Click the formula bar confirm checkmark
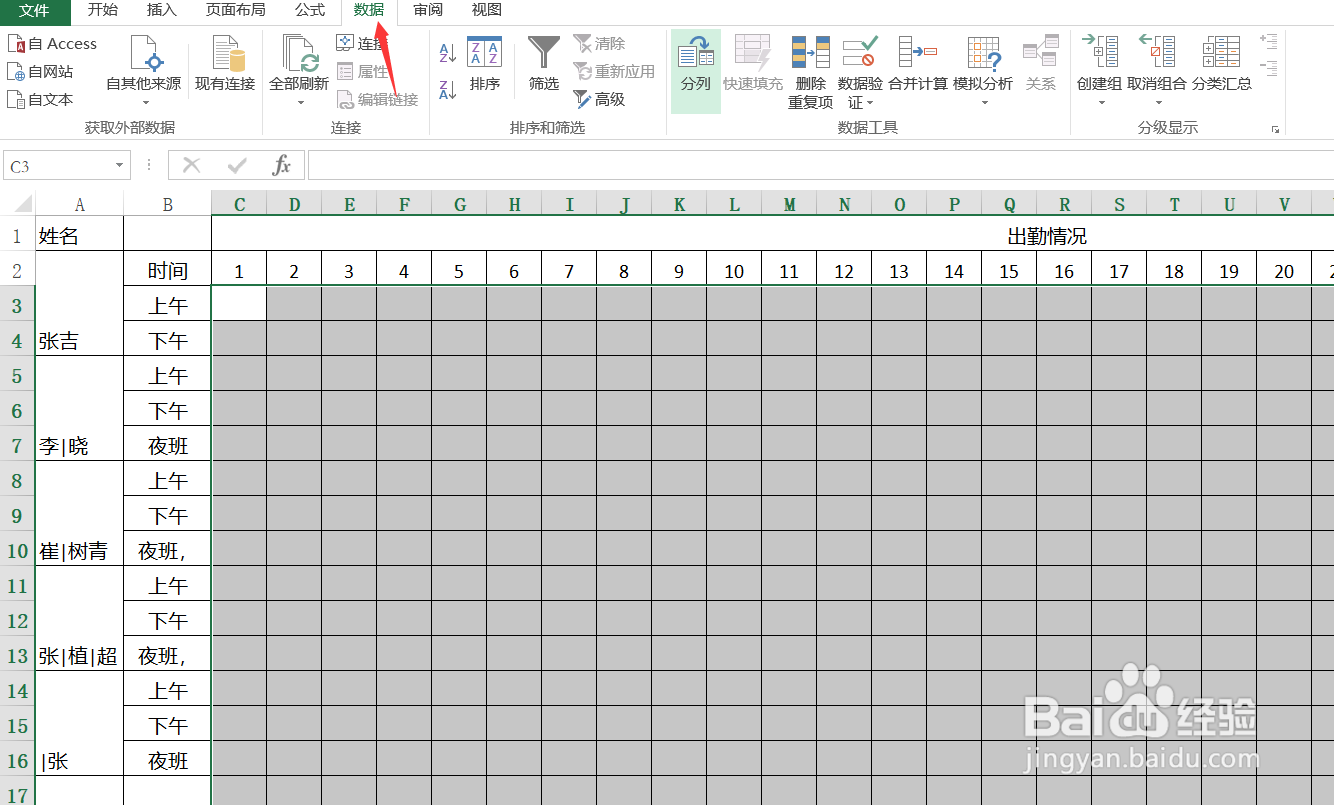The height and width of the screenshot is (805, 1334). point(237,166)
